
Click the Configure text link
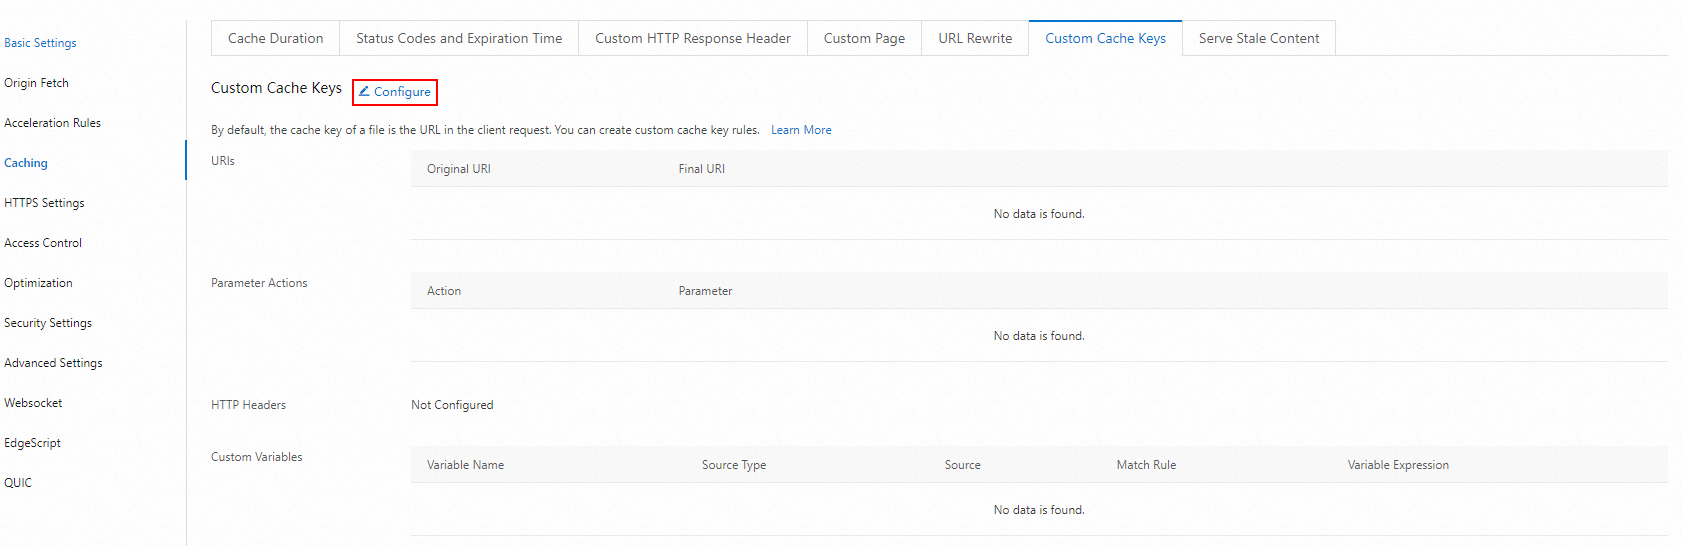click(x=402, y=91)
